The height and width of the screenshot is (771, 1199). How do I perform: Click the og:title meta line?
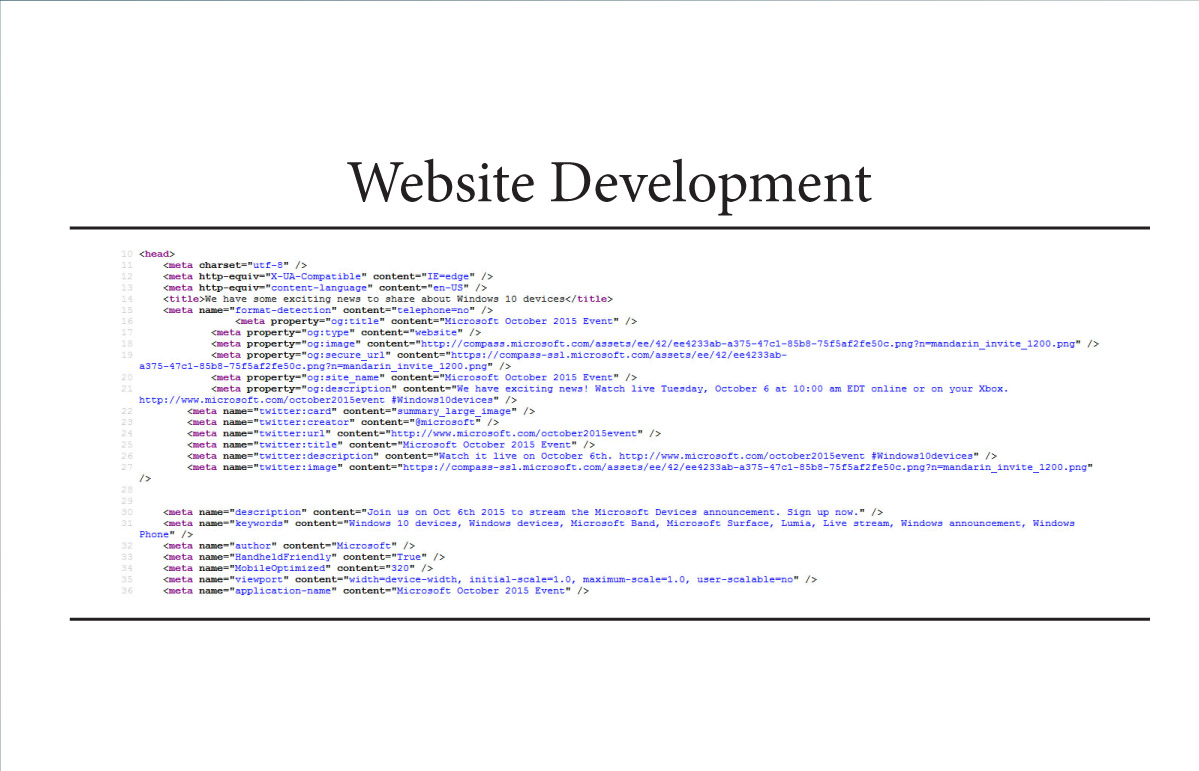436,321
